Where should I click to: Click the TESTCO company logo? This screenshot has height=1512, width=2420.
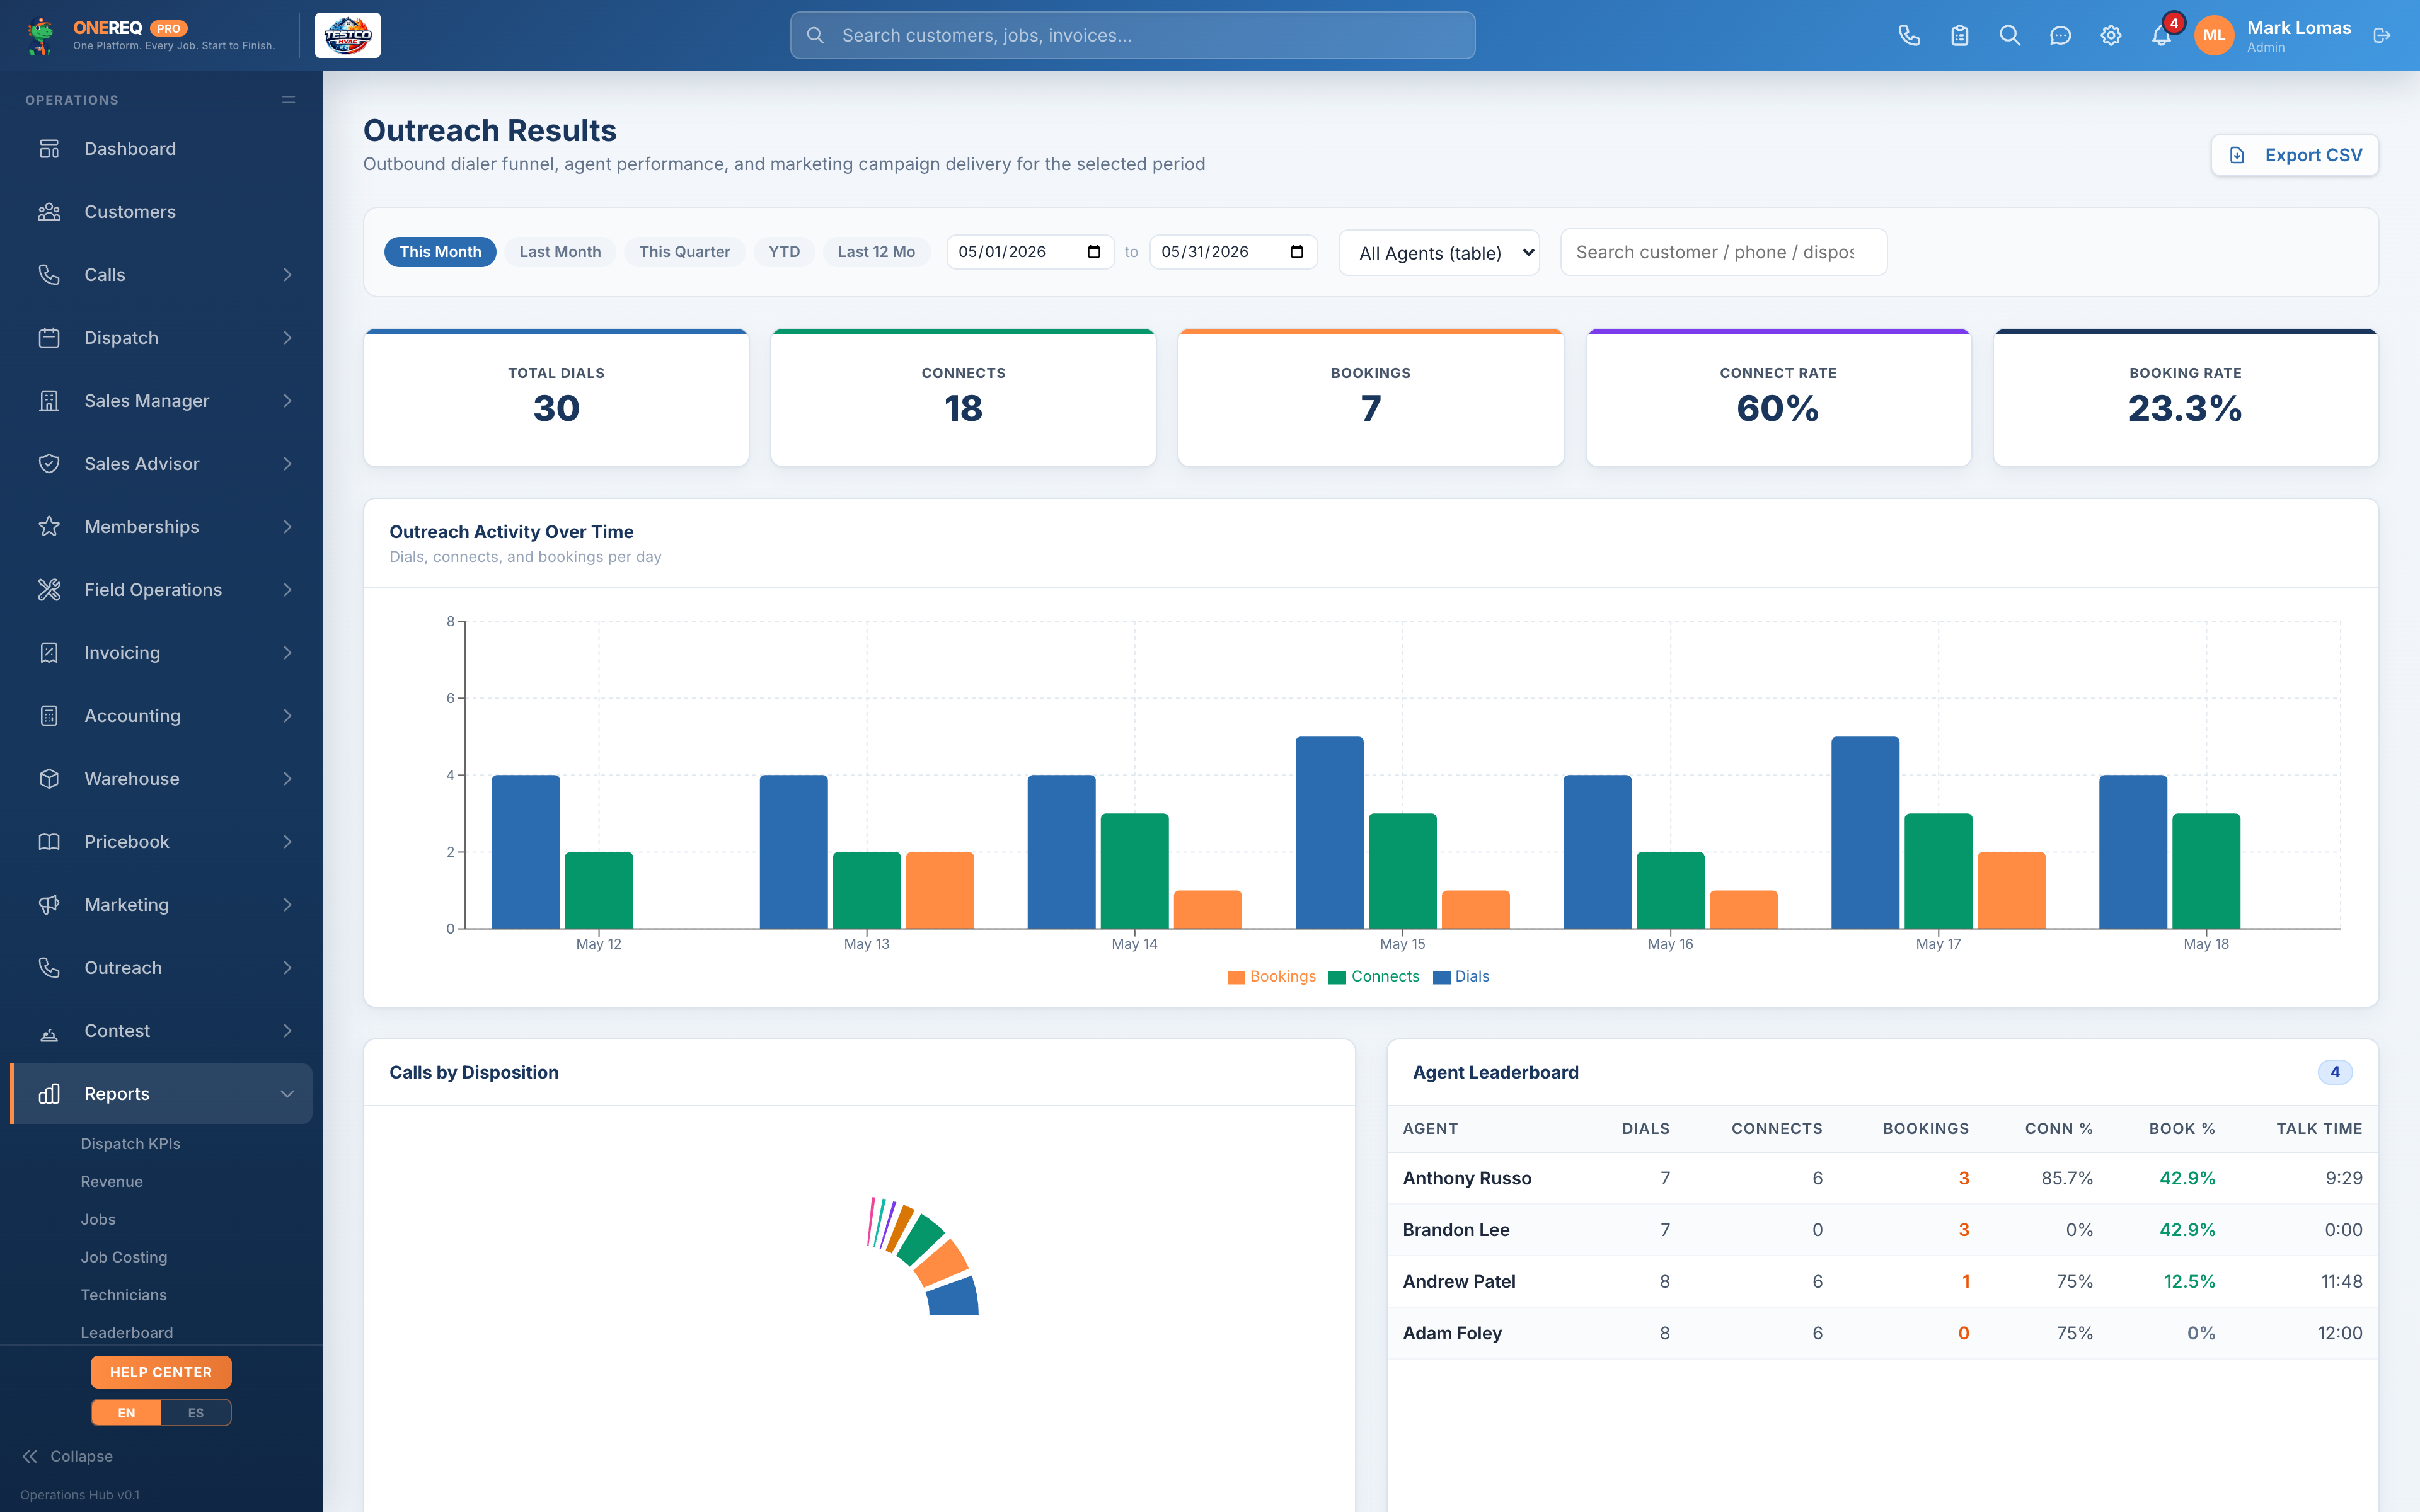click(x=347, y=36)
